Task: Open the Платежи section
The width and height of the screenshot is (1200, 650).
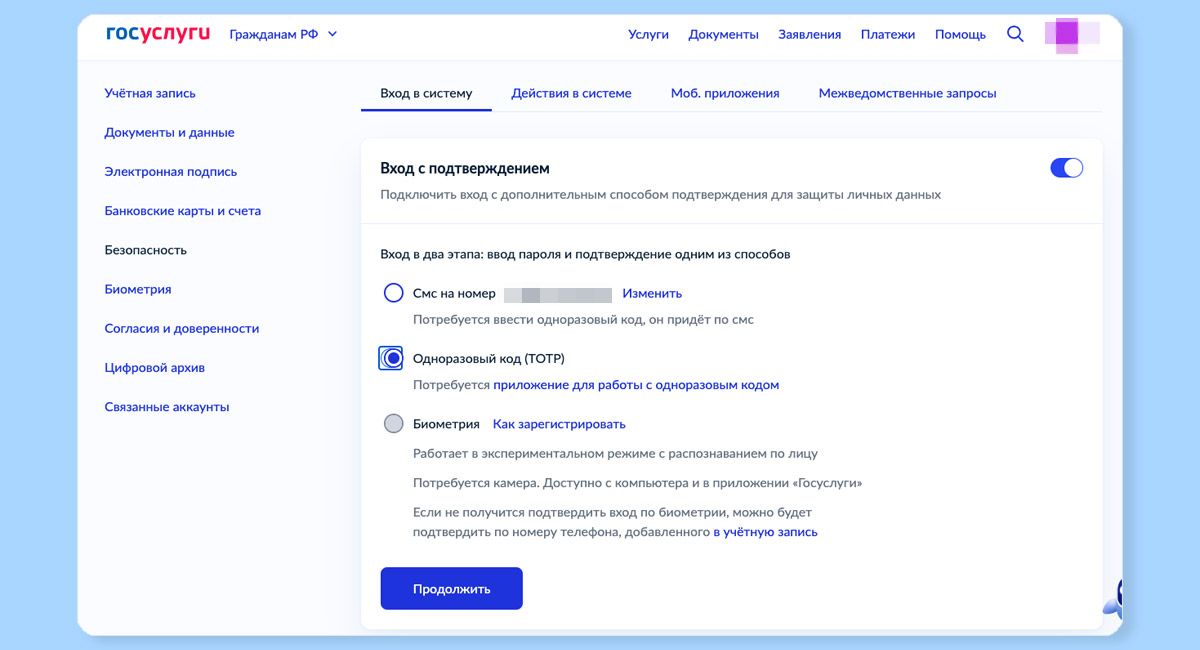Action: (887, 34)
